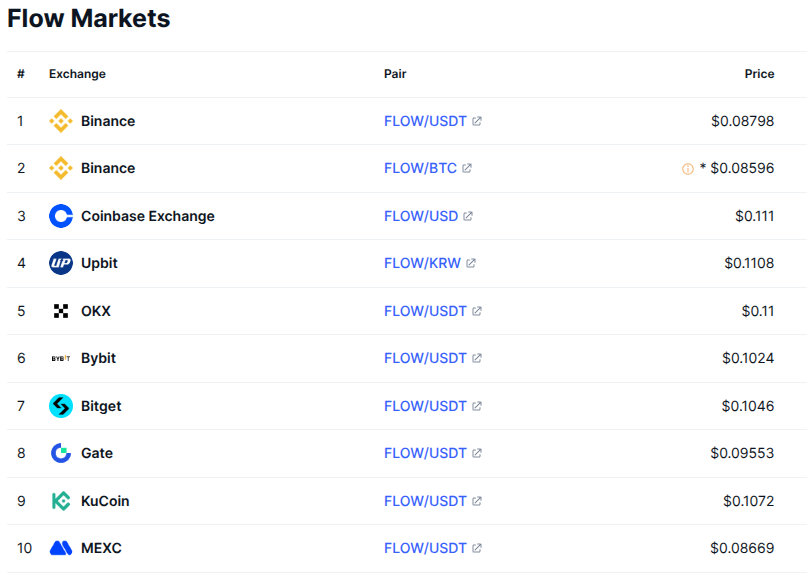
Task: Click the Bybit logo icon
Action: coord(61,358)
